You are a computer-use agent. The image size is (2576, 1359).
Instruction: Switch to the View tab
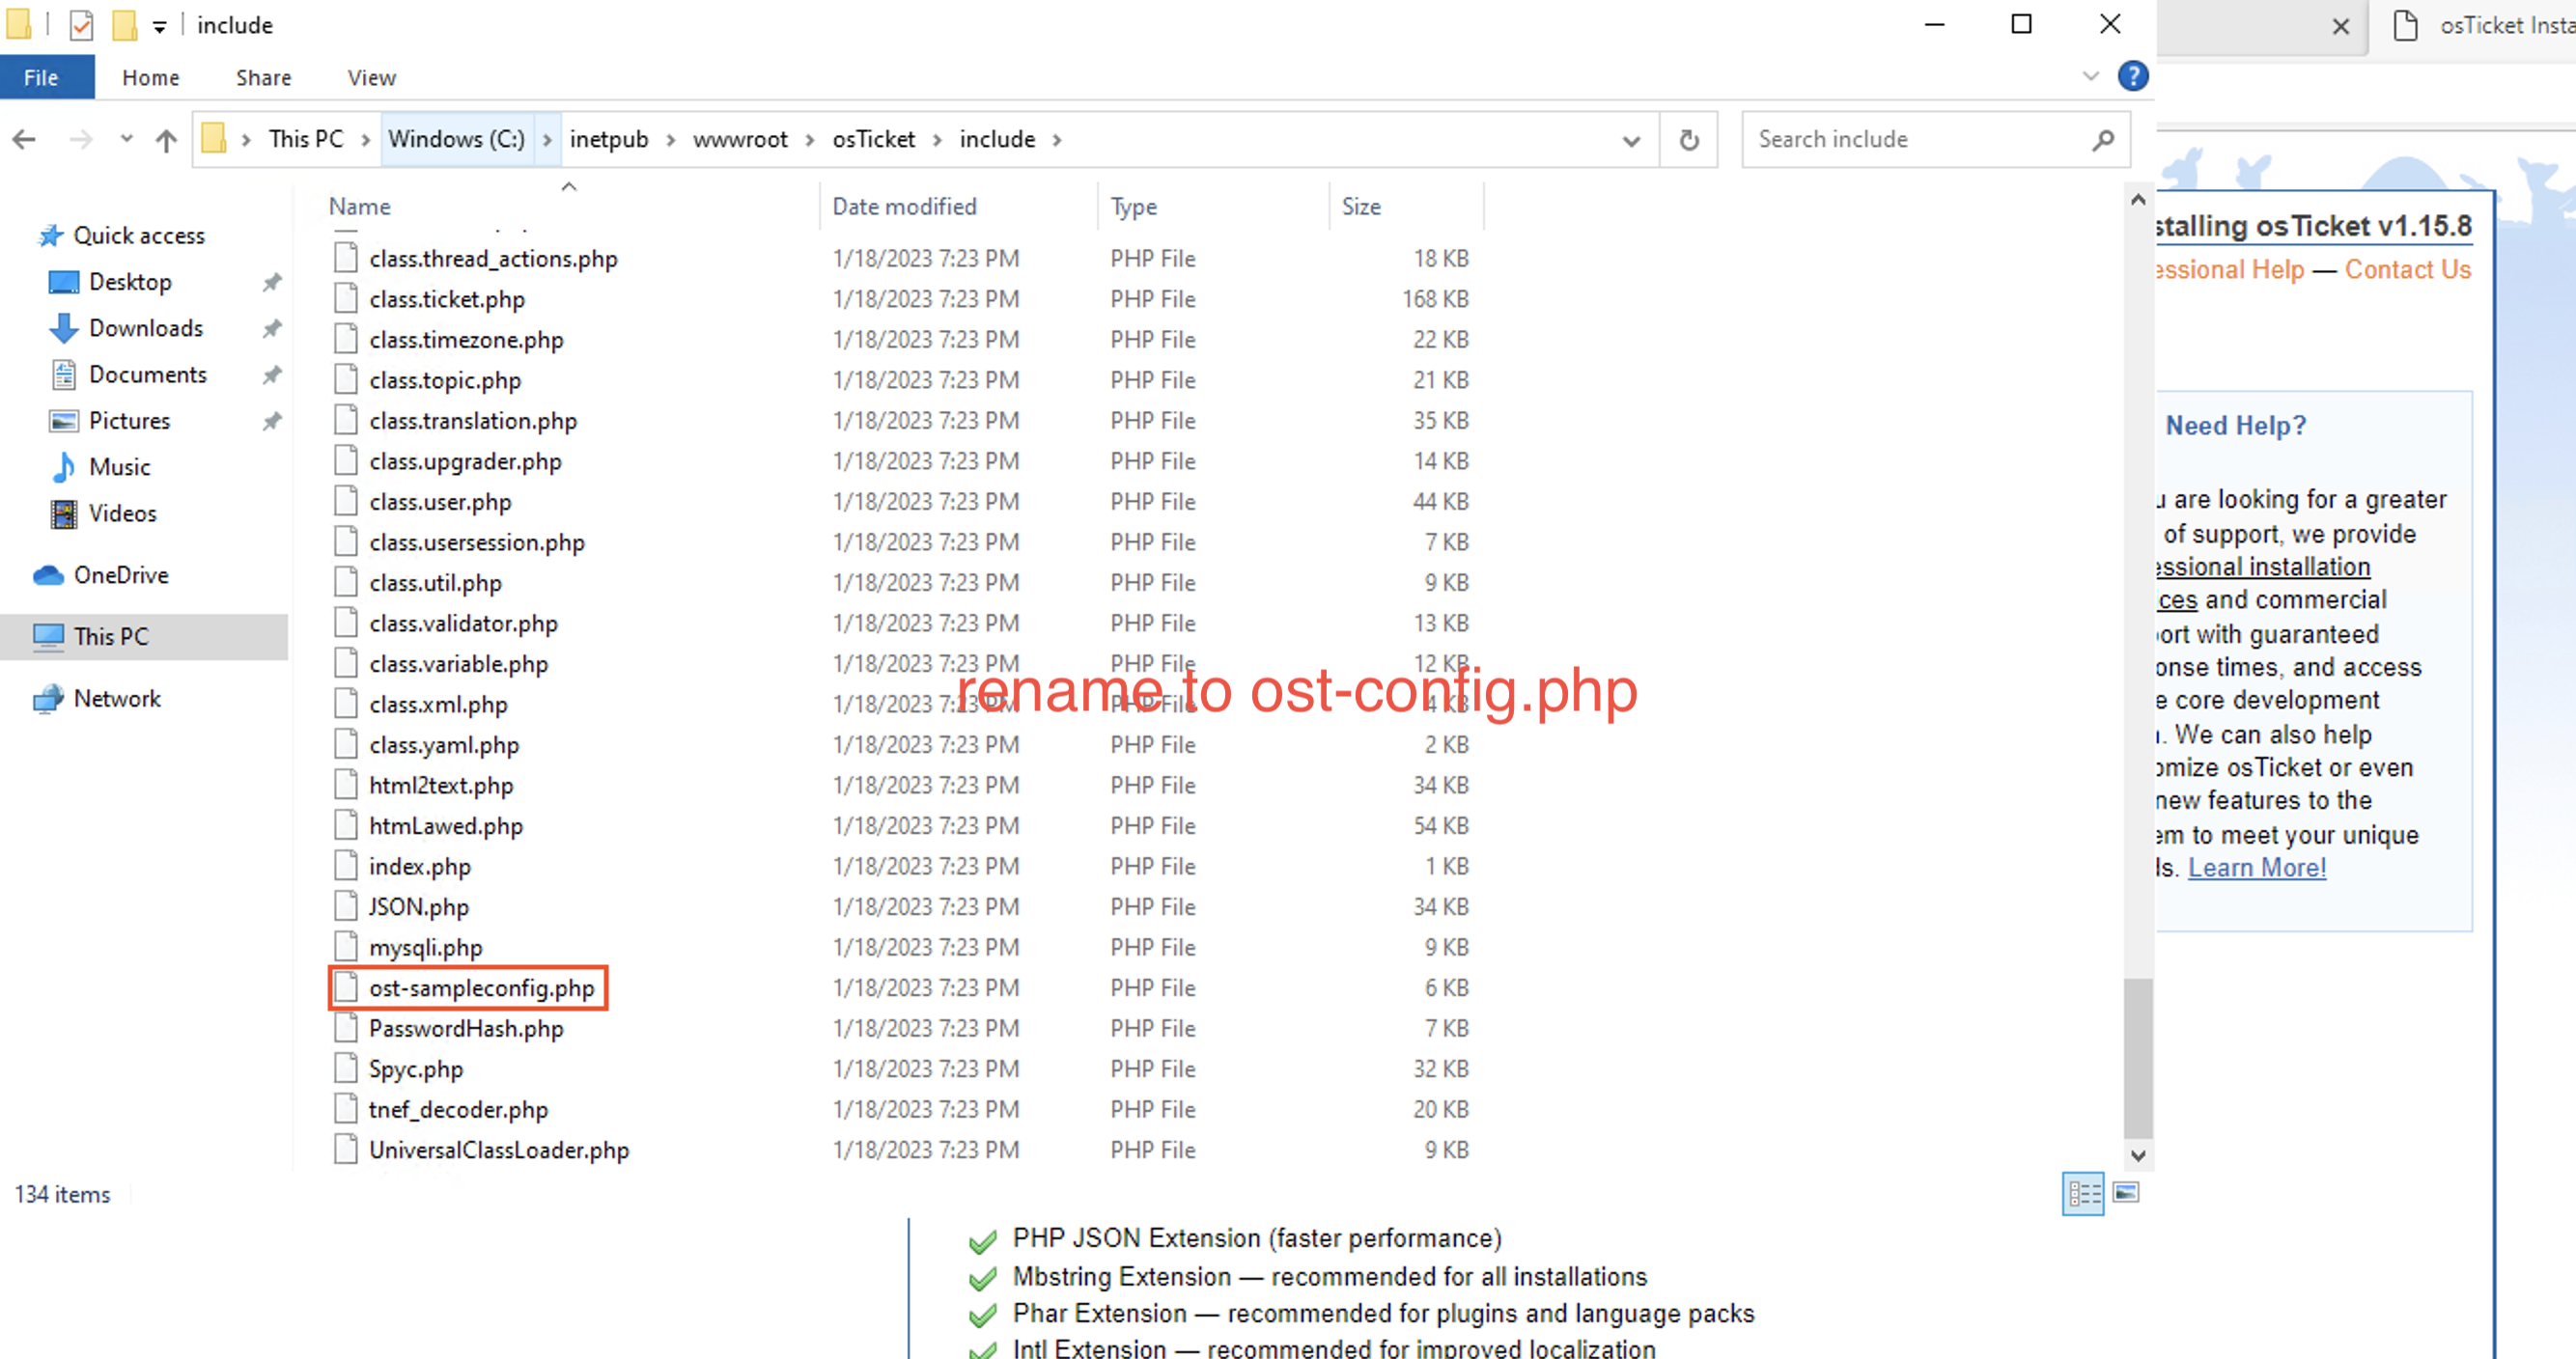370,77
